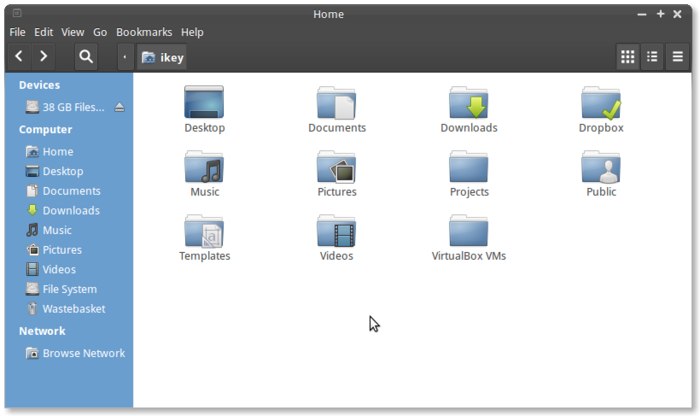700x416 pixels.
Task: Click the small path bar back arrow
Action: pyautogui.click(x=125, y=57)
